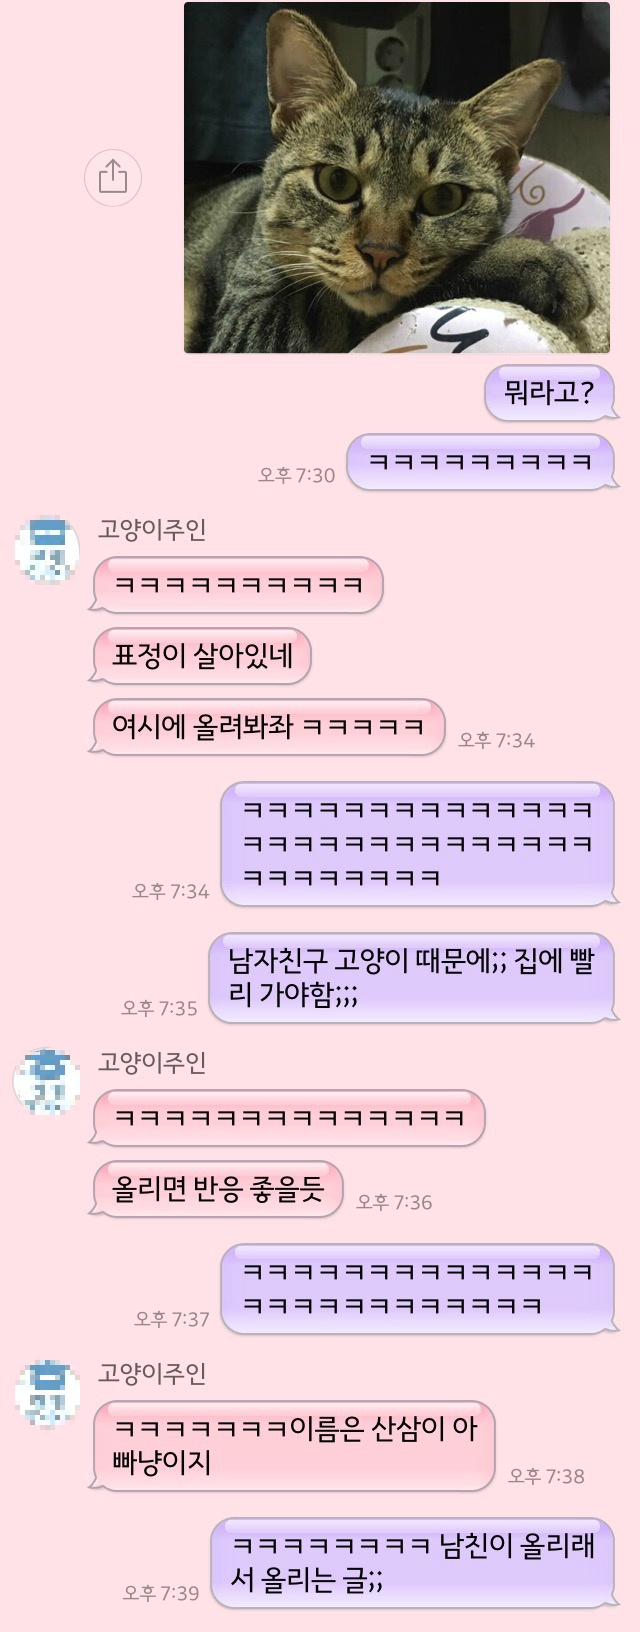This screenshot has height=1632, width=640.
Task: Tap the '여시에 올려봐좌' message bubble
Action: [x=267, y=726]
